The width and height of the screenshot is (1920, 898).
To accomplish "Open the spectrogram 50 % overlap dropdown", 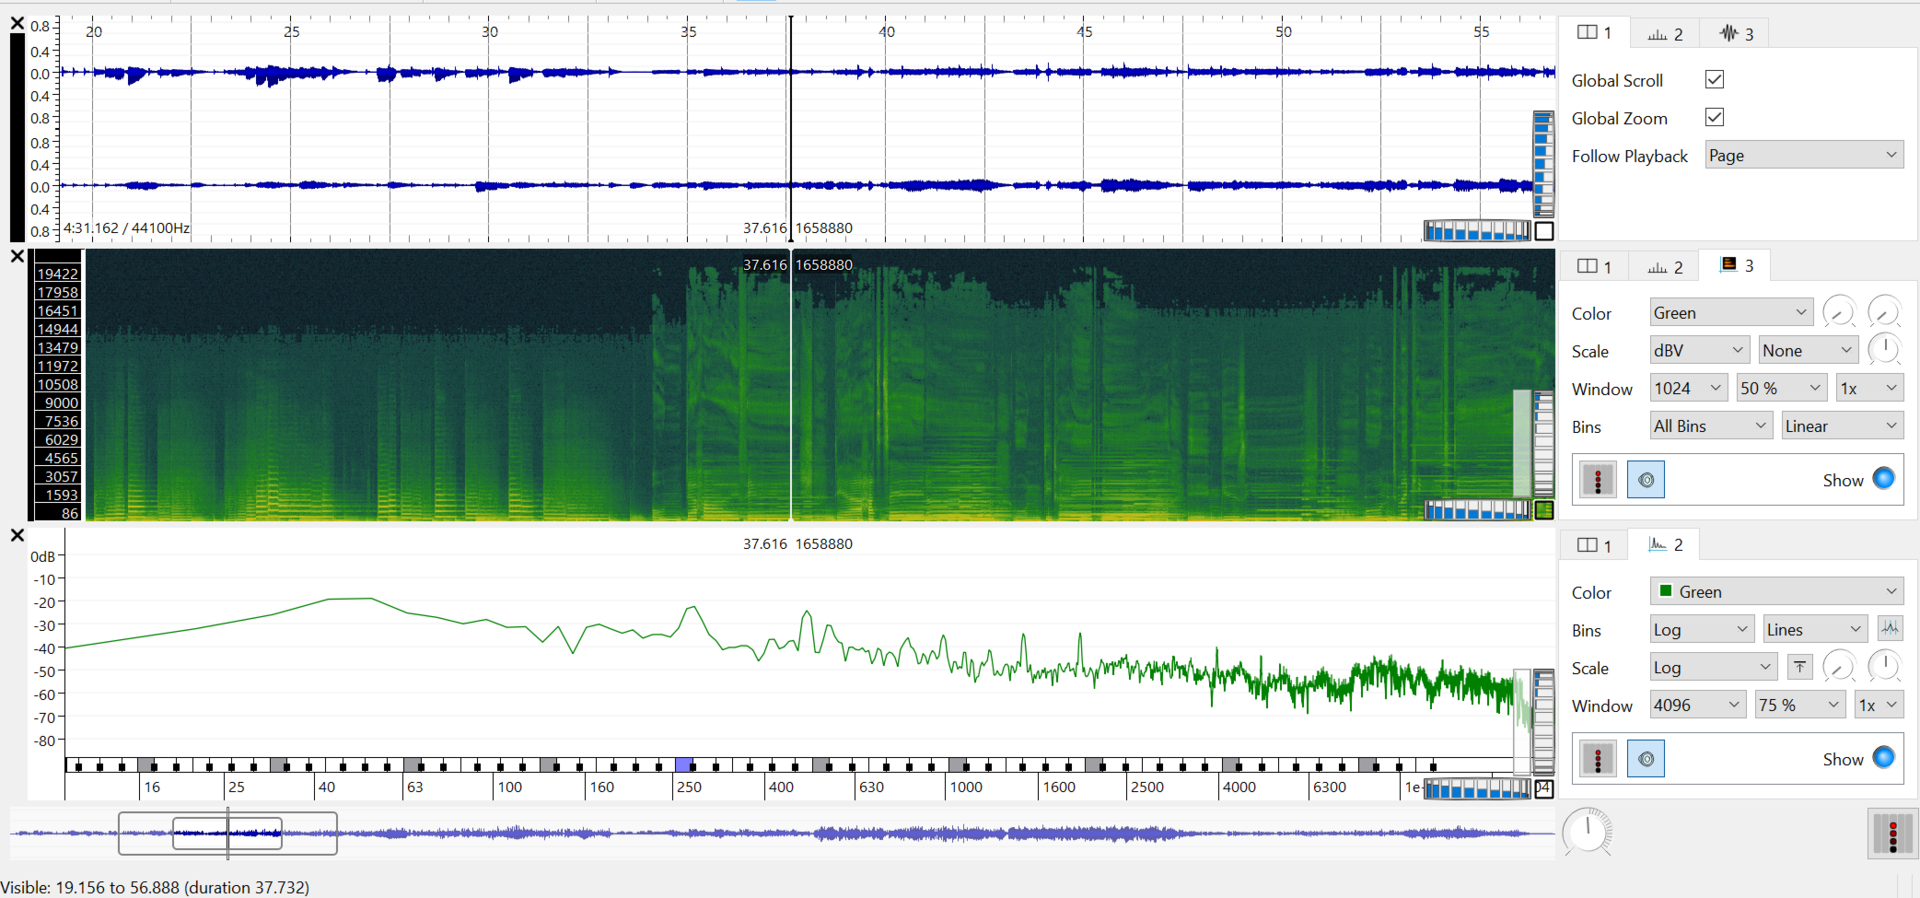I will click(1782, 388).
